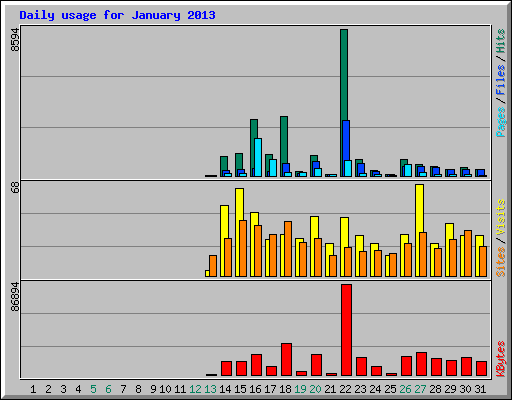Click the green day label 19
The height and width of the screenshot is (400, 512).
300,389
